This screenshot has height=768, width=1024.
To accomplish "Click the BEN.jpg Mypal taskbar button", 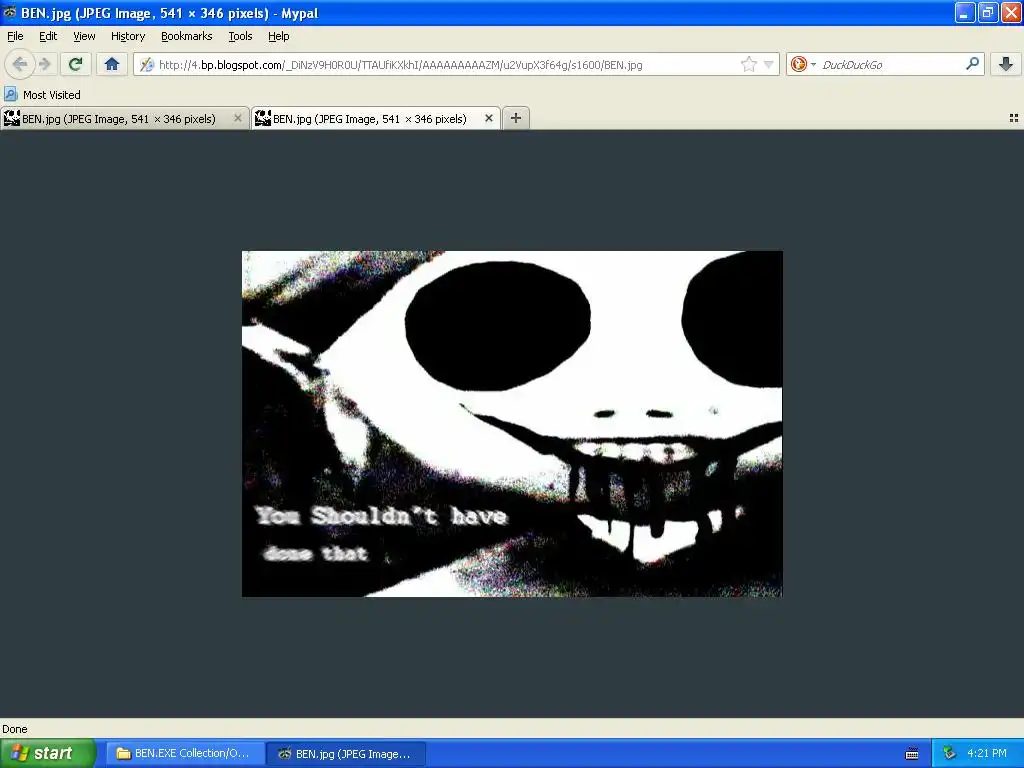I will click(x=347, y=753).
